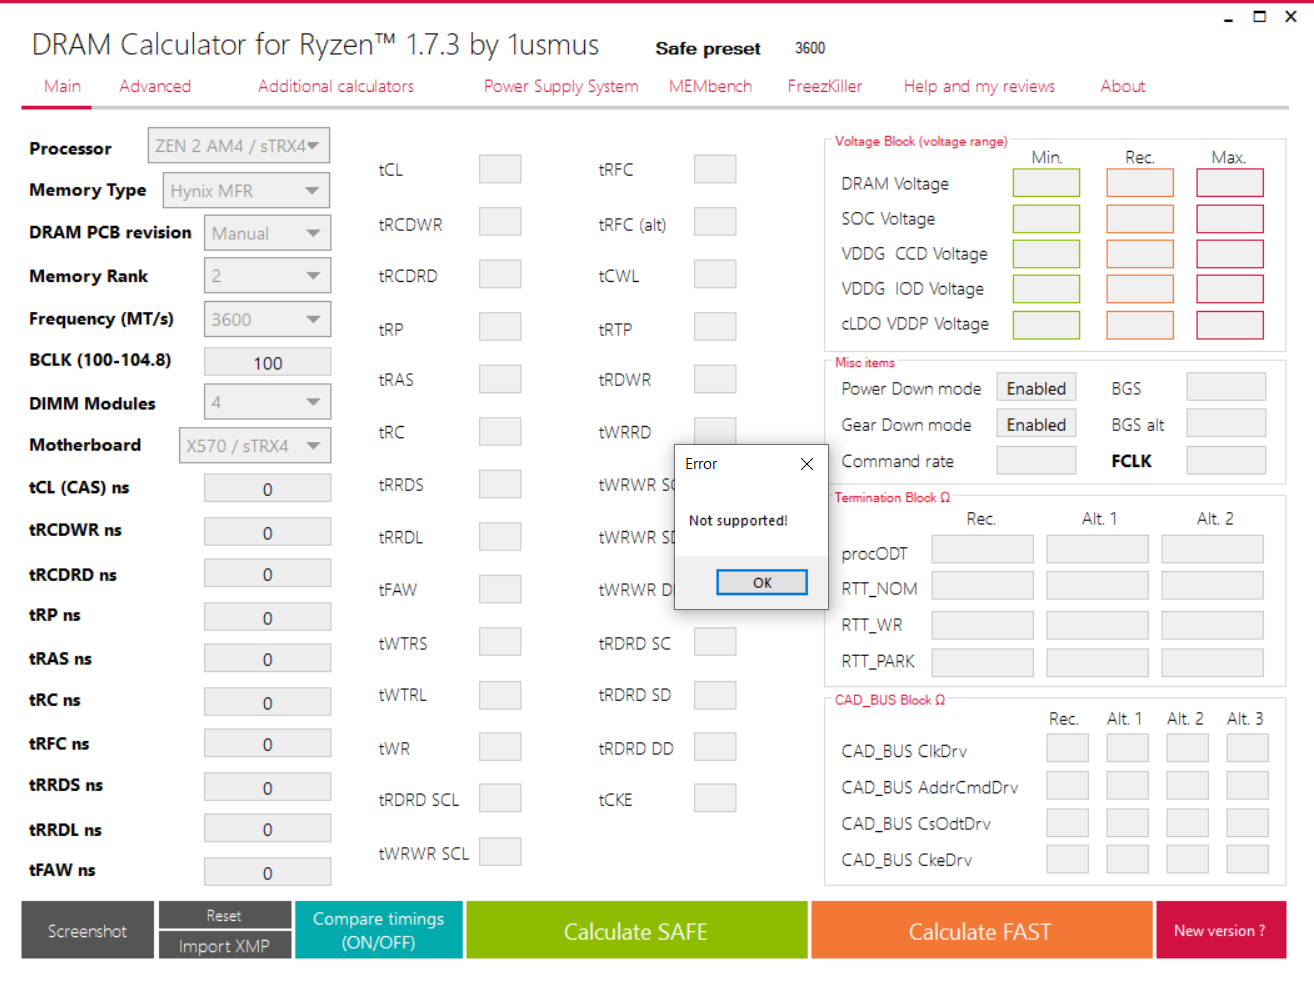Click the CAD_BUS ClkDrv Rec. field
The image size is (1314, 982).
click(x=1068, y=748)
